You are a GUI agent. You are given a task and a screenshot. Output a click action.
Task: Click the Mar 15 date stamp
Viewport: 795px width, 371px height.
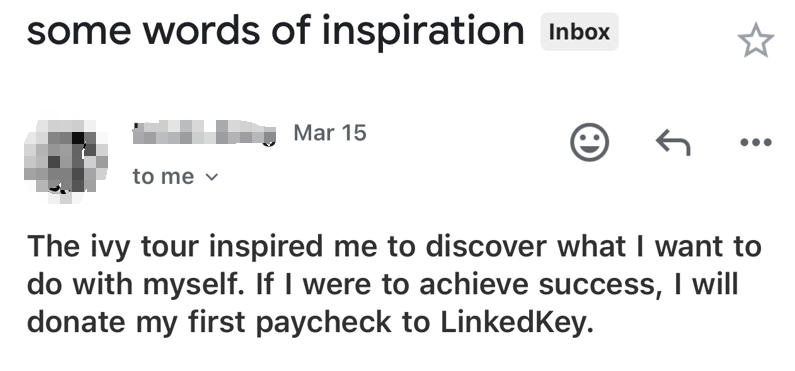330,133
